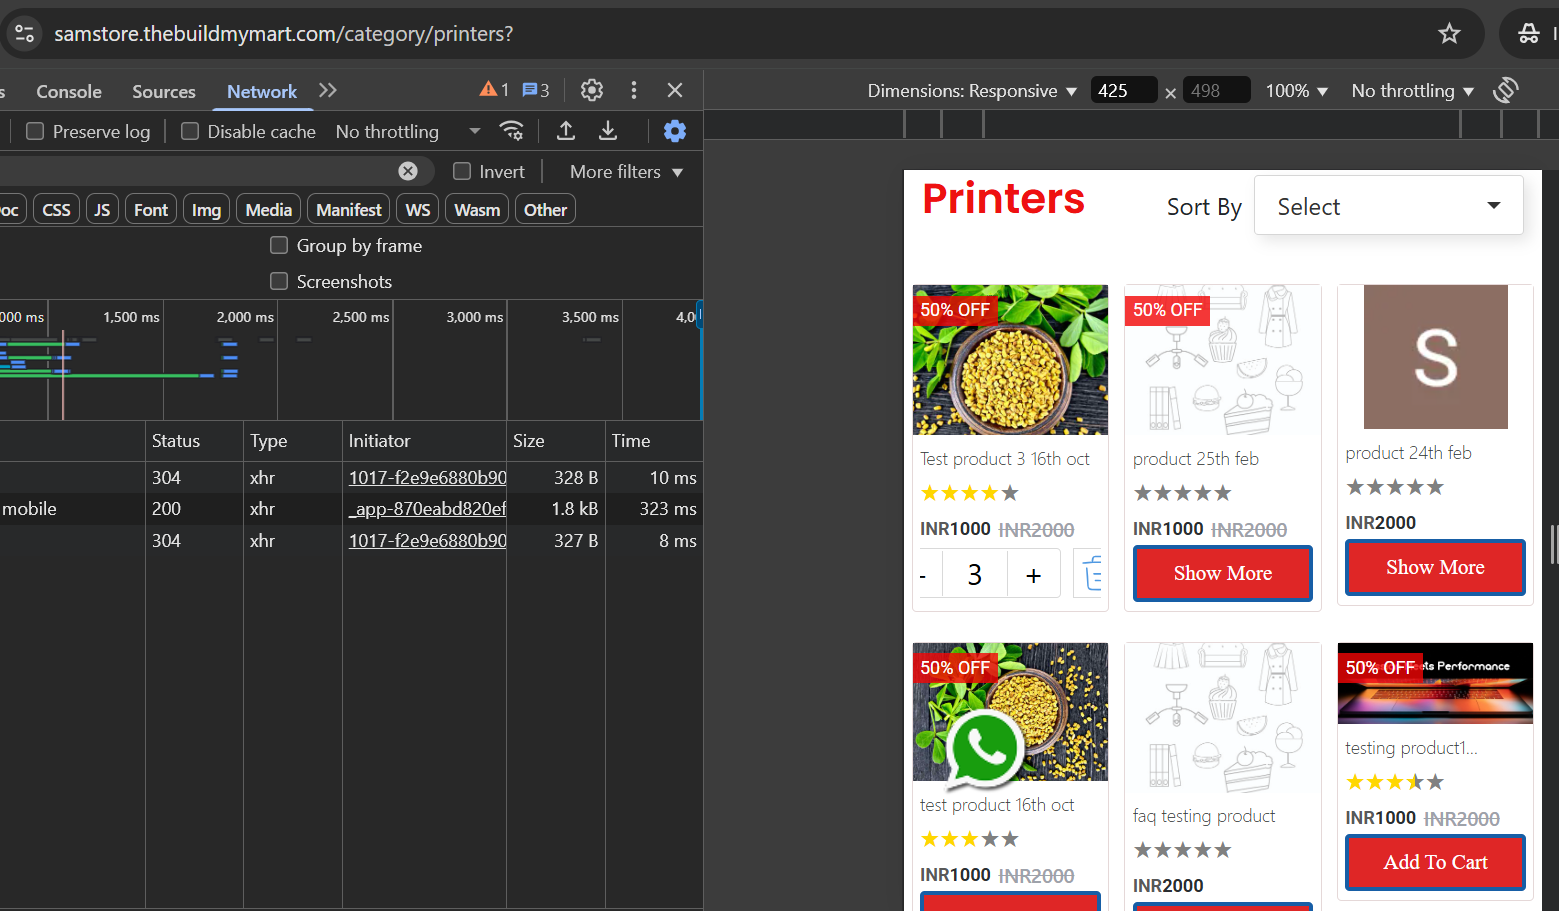Check the Invert filter checkbox
This screenshot has width=1559, height=911.
click(462, 171)
